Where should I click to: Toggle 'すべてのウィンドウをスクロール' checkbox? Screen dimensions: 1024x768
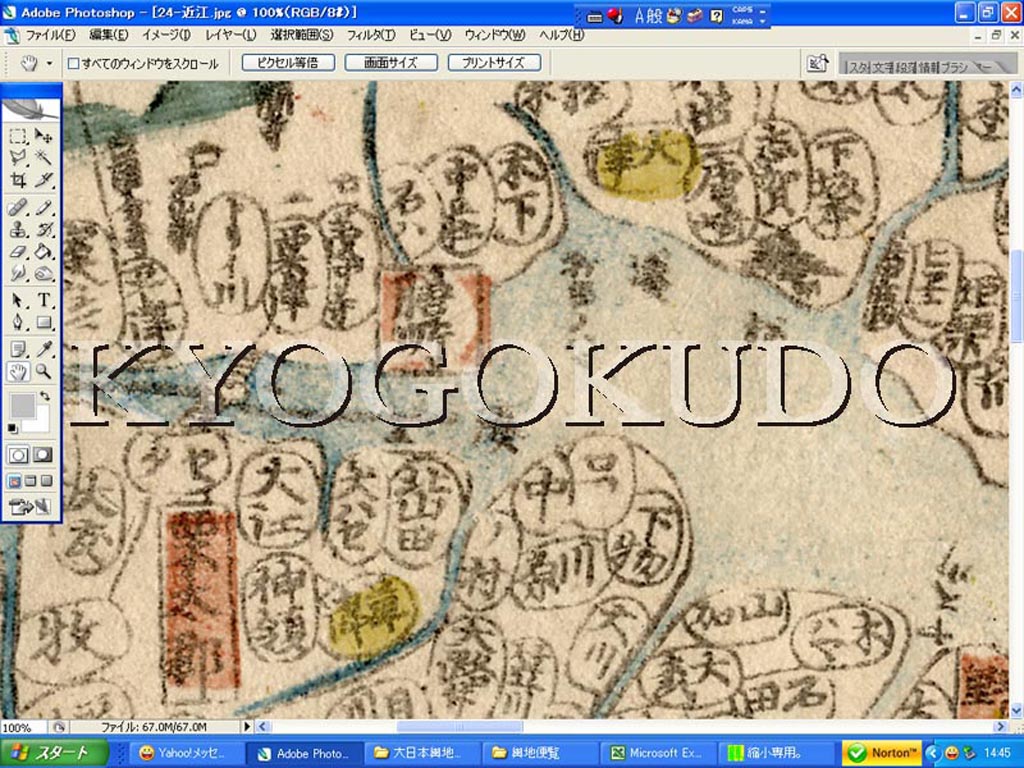tap(74, 63)
